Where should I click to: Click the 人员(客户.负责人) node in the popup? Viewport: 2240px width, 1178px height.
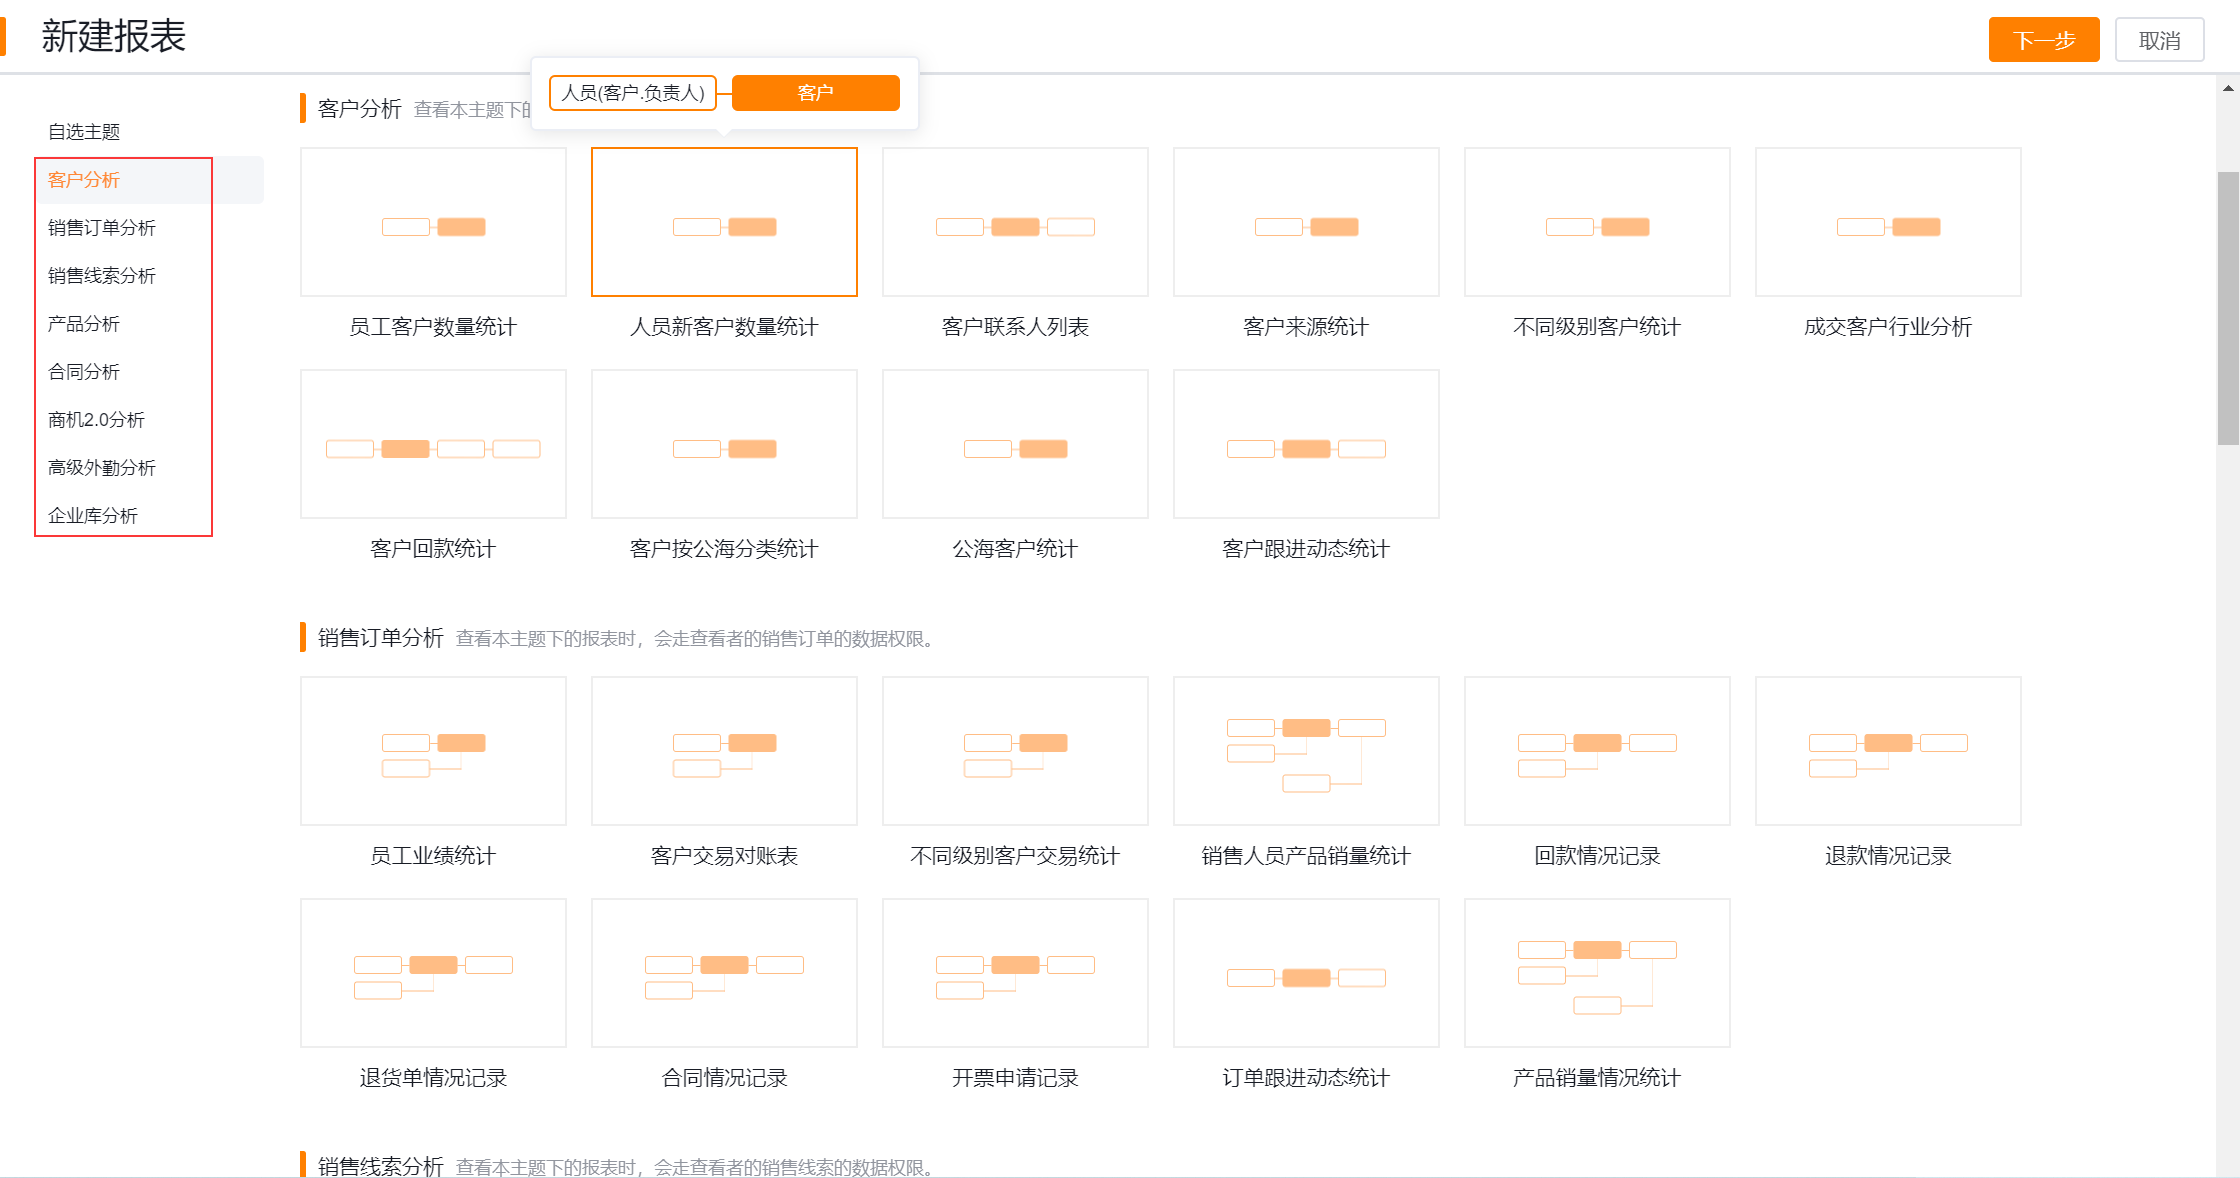click(633, 93)
